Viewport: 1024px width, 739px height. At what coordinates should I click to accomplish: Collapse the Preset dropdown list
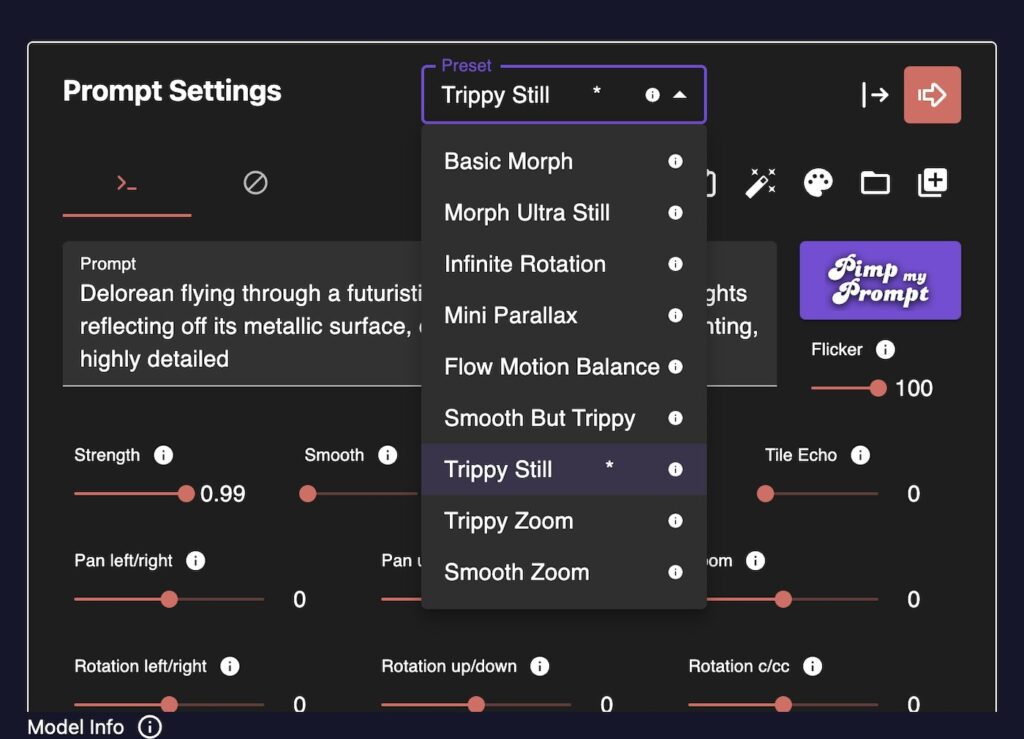(x=683, y=95)
